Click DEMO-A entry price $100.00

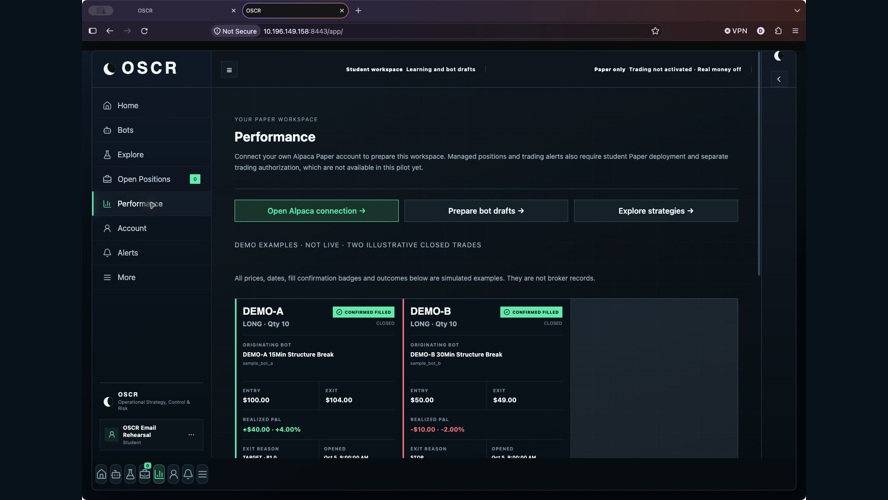256,400
